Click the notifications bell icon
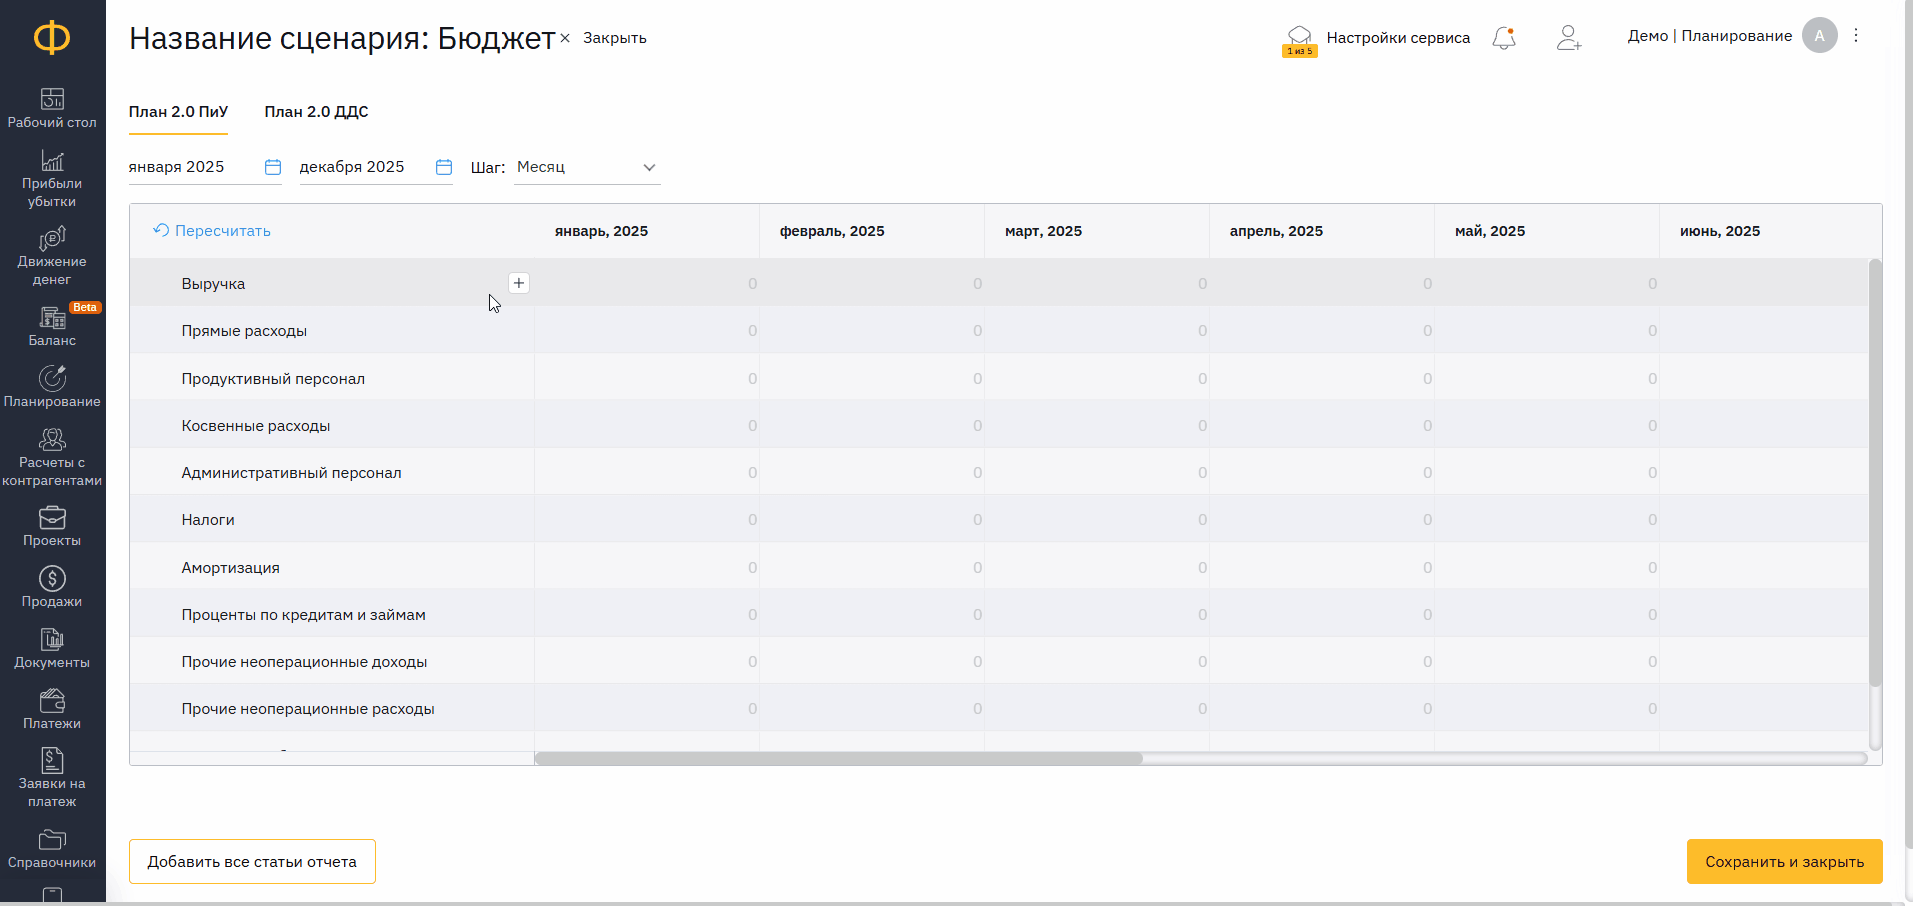This screenshot has height=906, width=1913. click(x=1503, y=38)
